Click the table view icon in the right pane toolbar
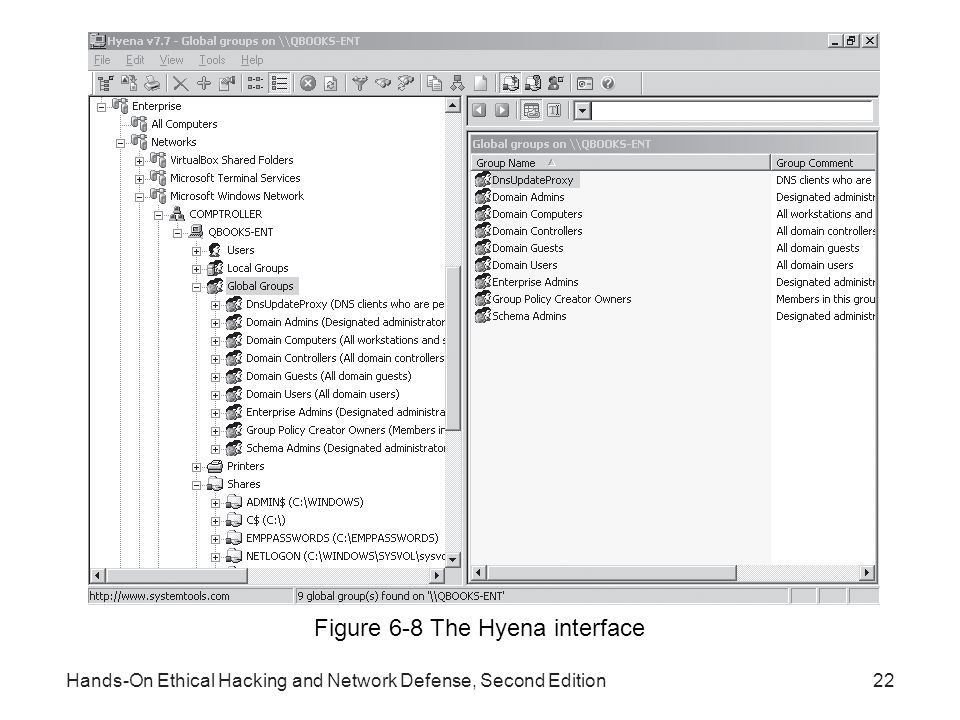The width and height of the screenshot is (960, 720). [531, 110]
